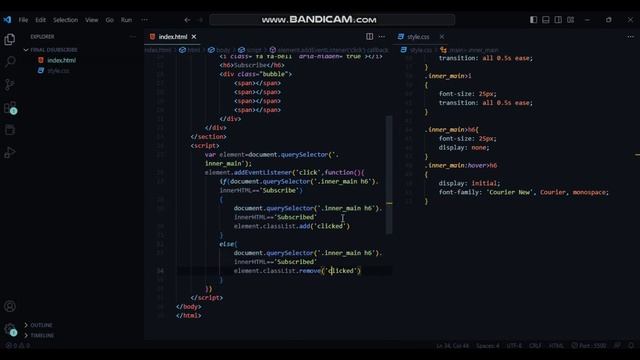Open Source Control view in activity bar
The image size is (640, 360).
tap(10, 84)
